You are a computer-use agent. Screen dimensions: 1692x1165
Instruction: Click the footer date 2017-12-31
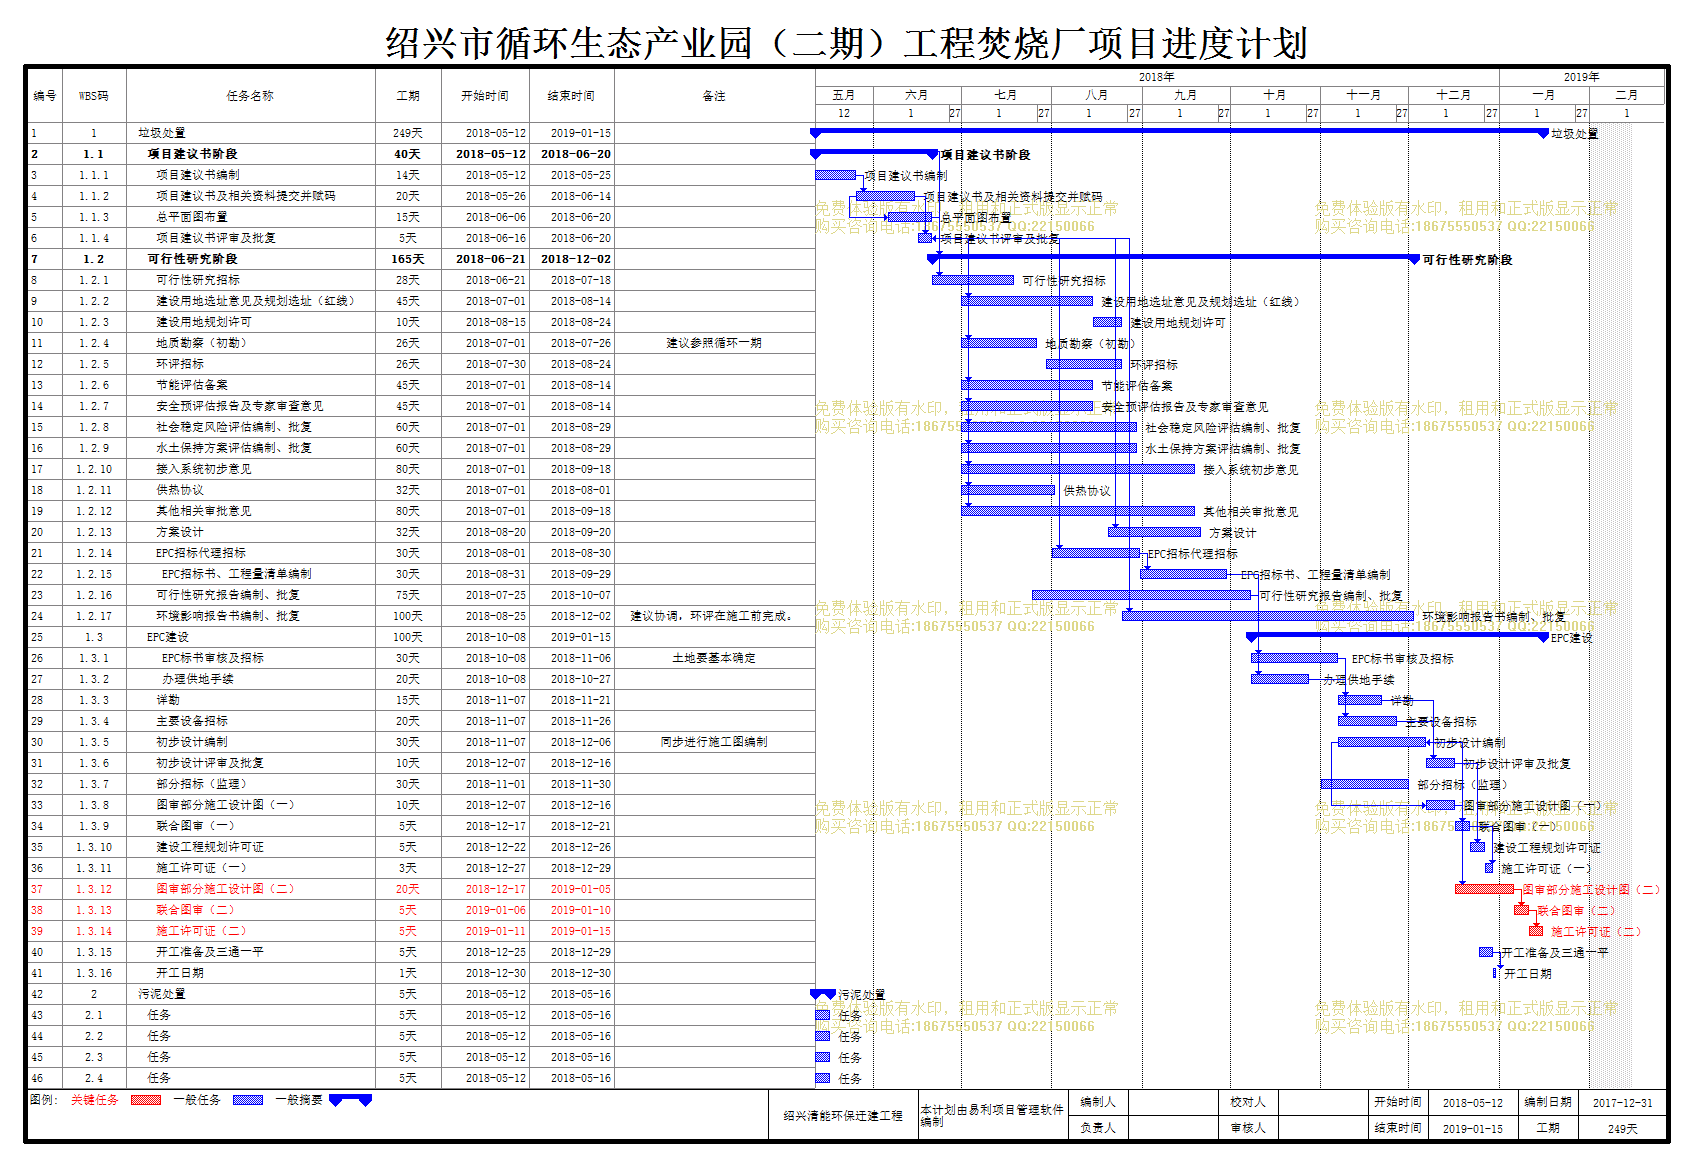(x=1622, y=1103)
